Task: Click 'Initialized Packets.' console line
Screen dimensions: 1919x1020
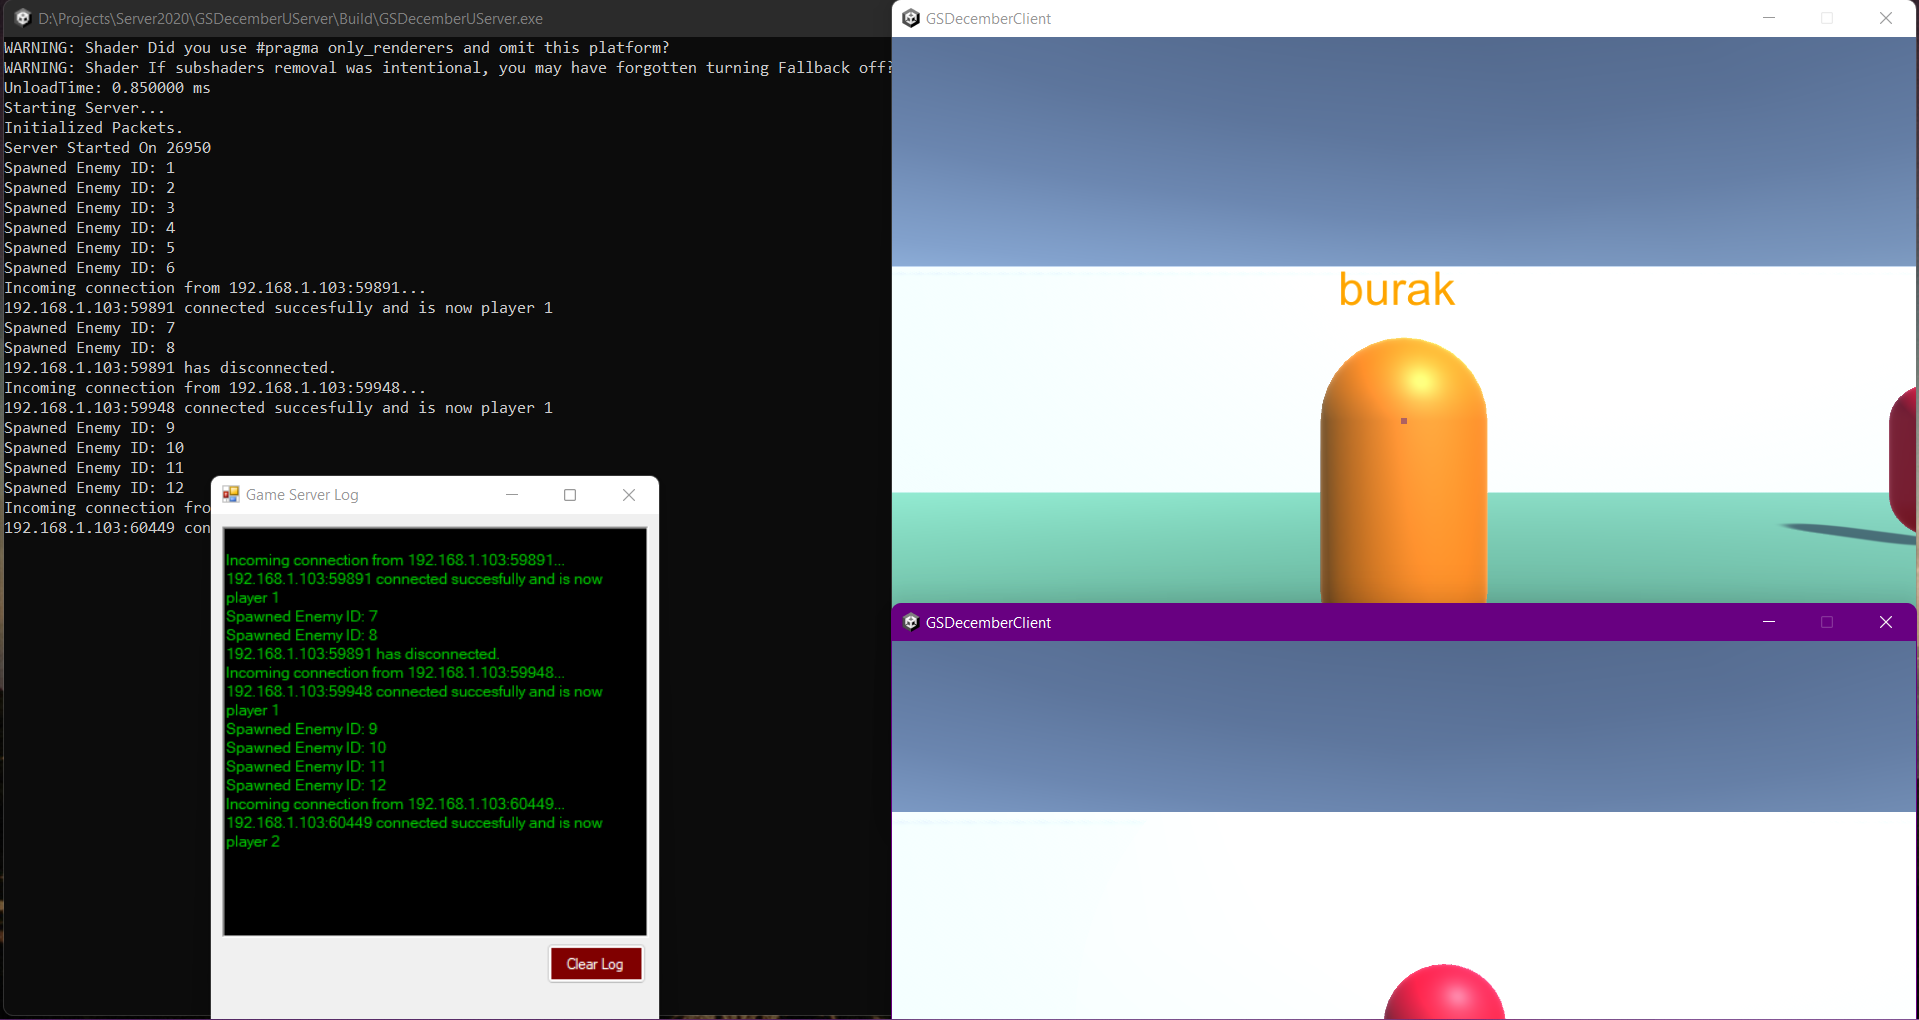Action: pos(94,128)
